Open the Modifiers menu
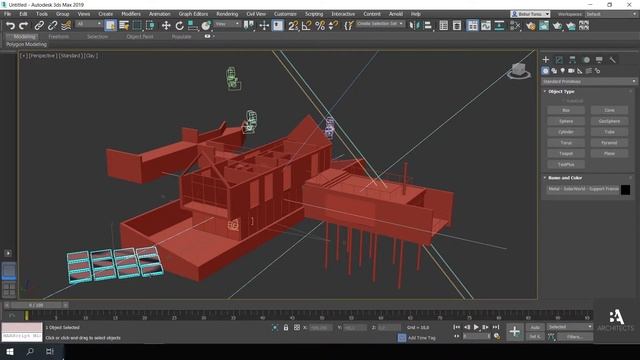Viewport: 640px width, 360px height. (131, 14)
